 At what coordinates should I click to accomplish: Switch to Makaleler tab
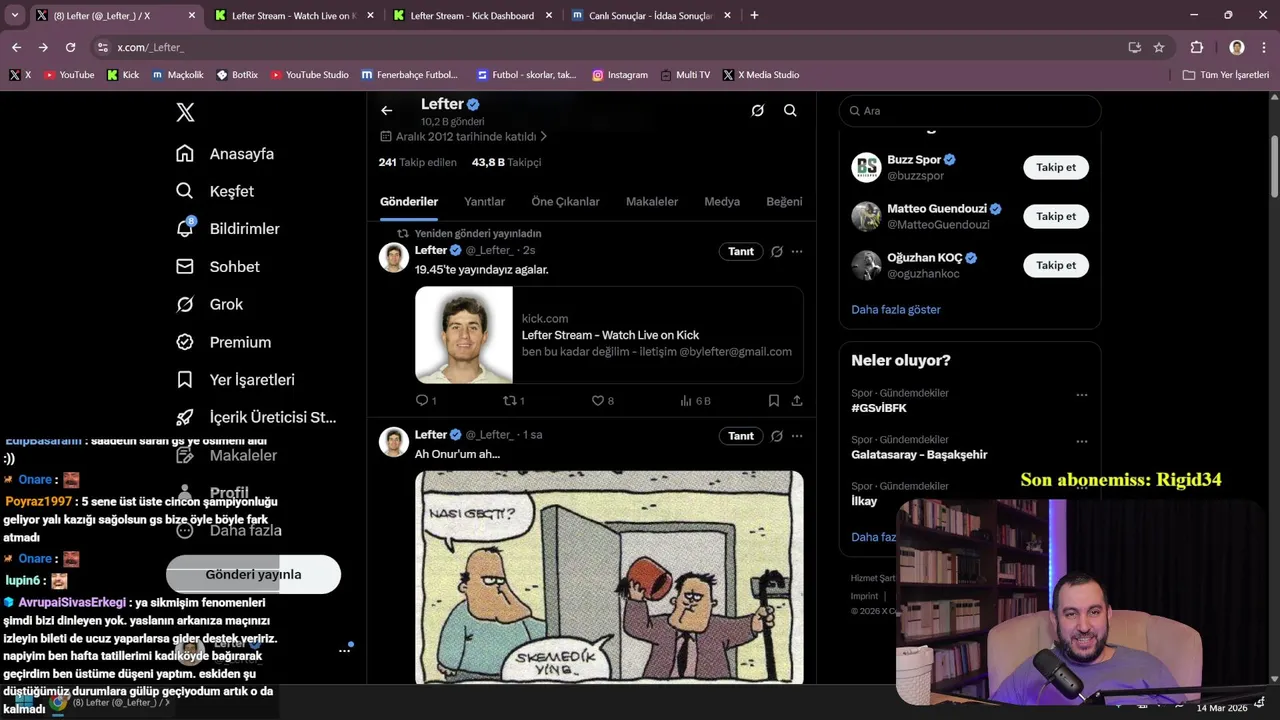point(652,202)
